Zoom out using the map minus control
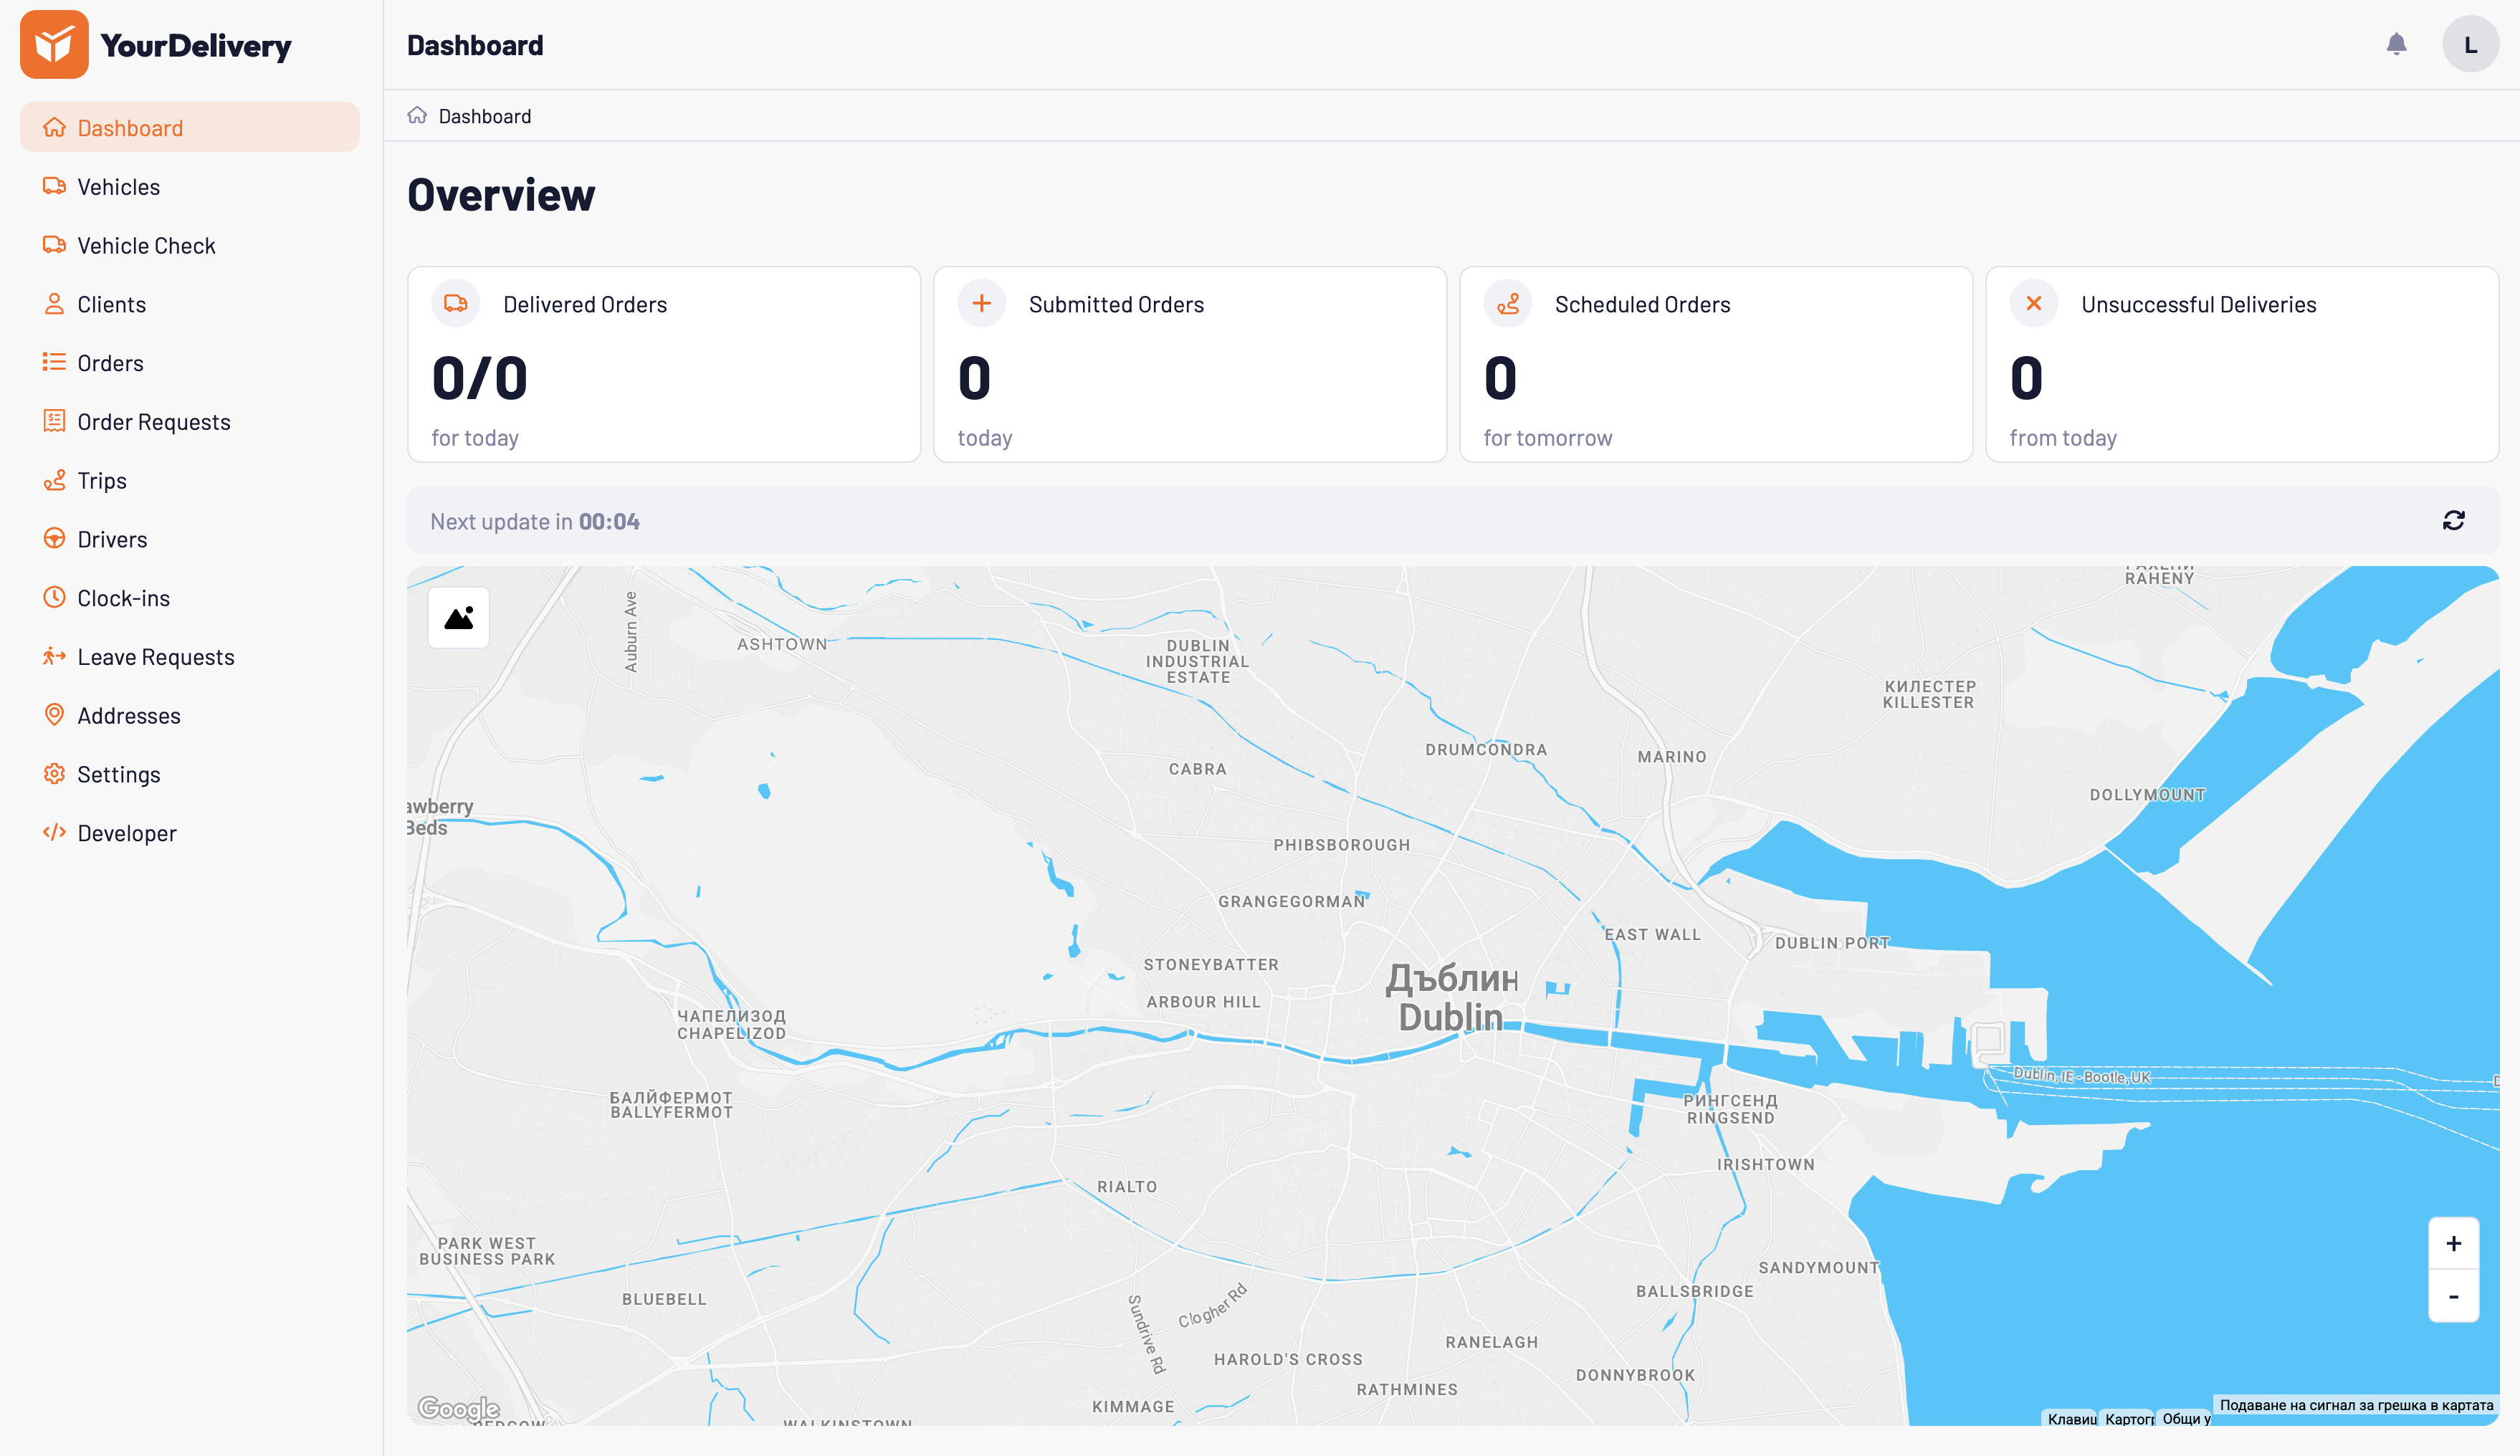 pos(2453,1296)
